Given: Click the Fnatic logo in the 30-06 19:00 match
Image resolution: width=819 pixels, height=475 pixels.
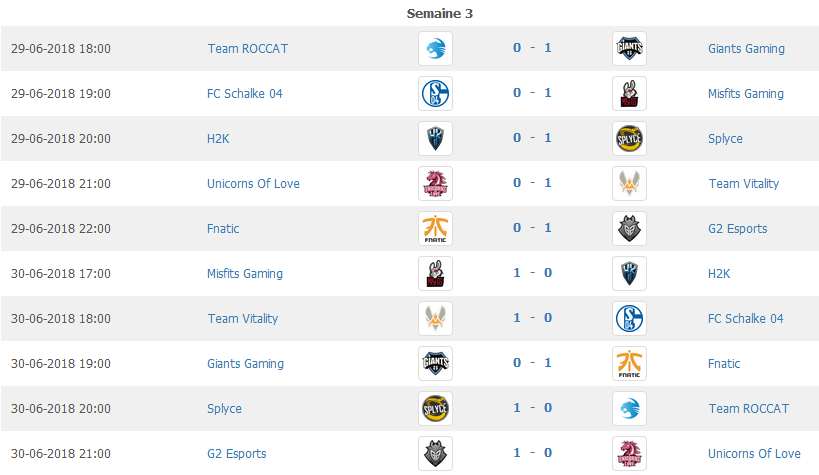Looking at the screenshot, I should [x=629, y=363].
